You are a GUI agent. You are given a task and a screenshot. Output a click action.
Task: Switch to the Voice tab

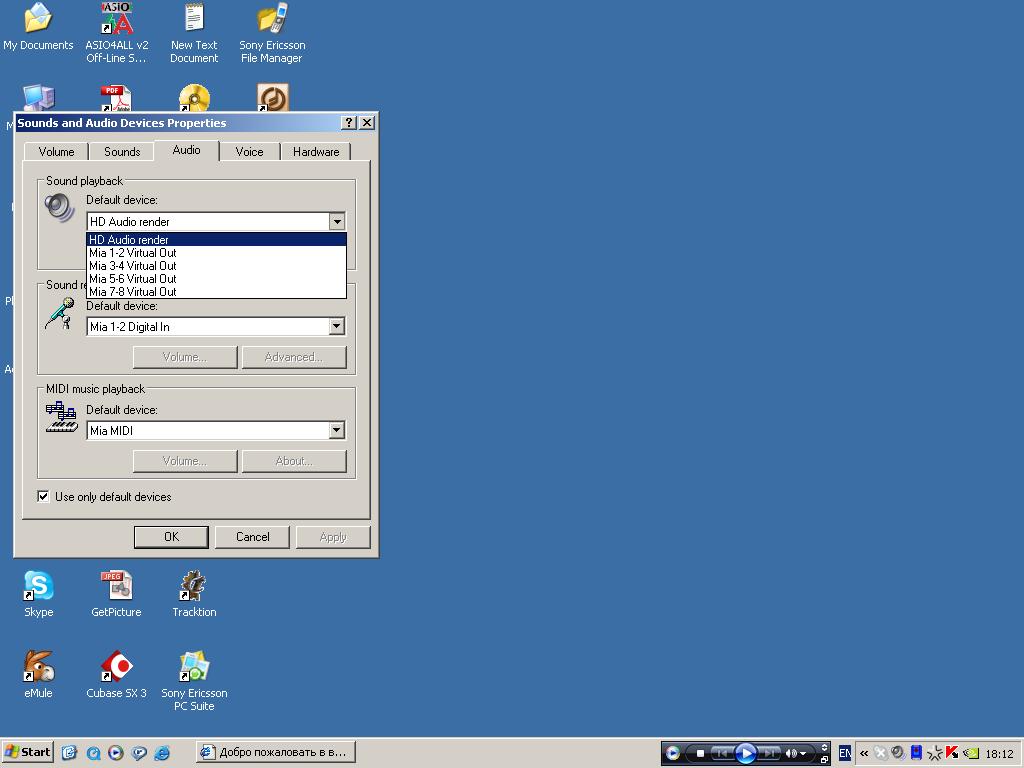tap(249, 152)
